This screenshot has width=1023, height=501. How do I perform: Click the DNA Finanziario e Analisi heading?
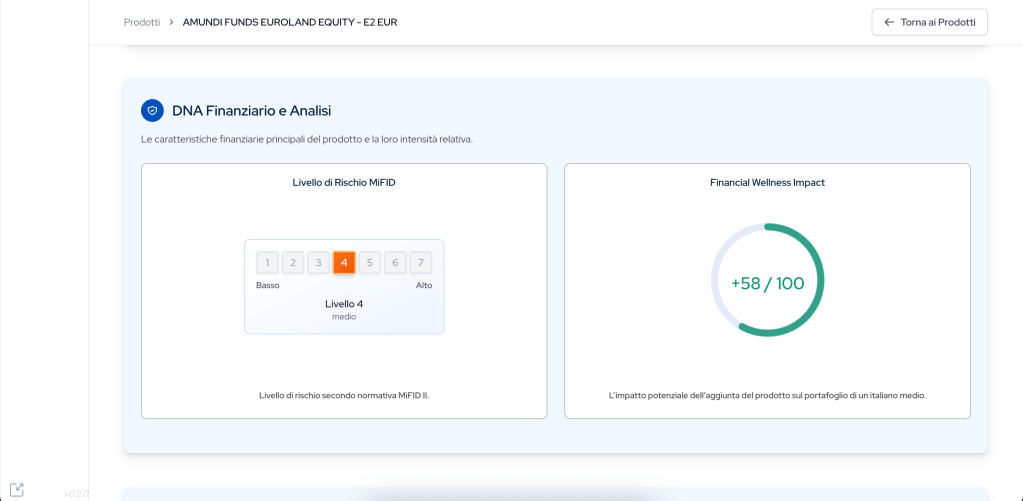[x=251, y=110]
